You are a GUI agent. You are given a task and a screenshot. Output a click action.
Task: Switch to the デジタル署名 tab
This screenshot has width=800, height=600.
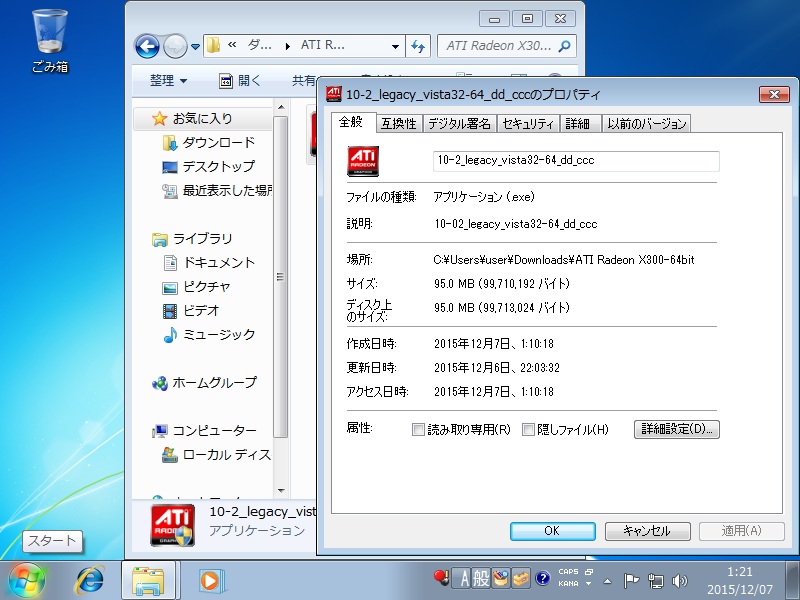tap(459, 123)
